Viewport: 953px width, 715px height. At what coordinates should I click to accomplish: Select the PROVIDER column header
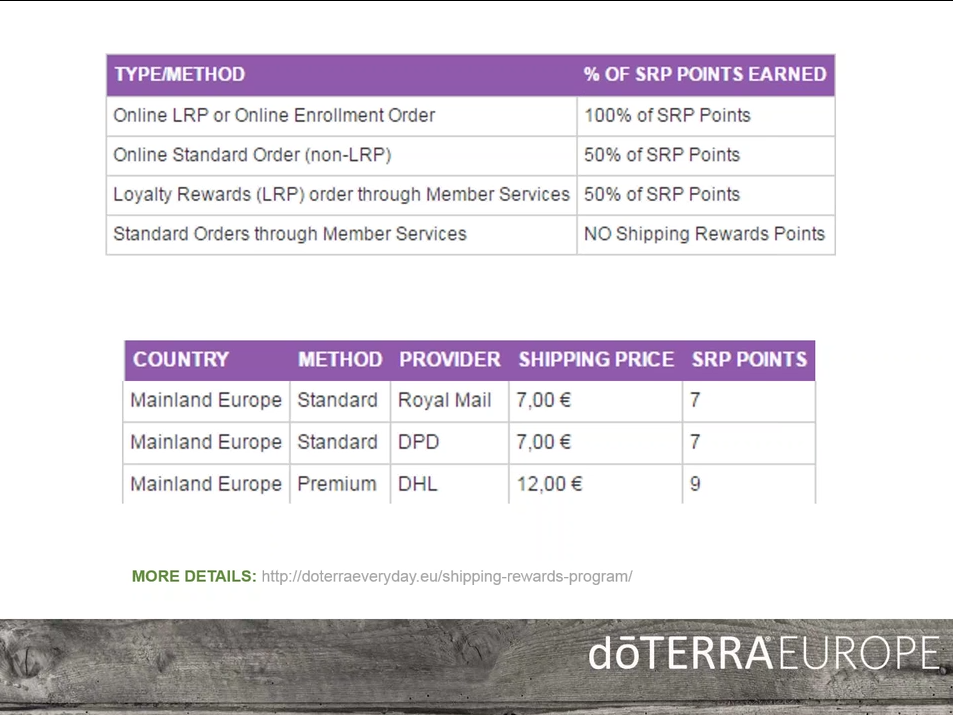[x=450, y=359]
